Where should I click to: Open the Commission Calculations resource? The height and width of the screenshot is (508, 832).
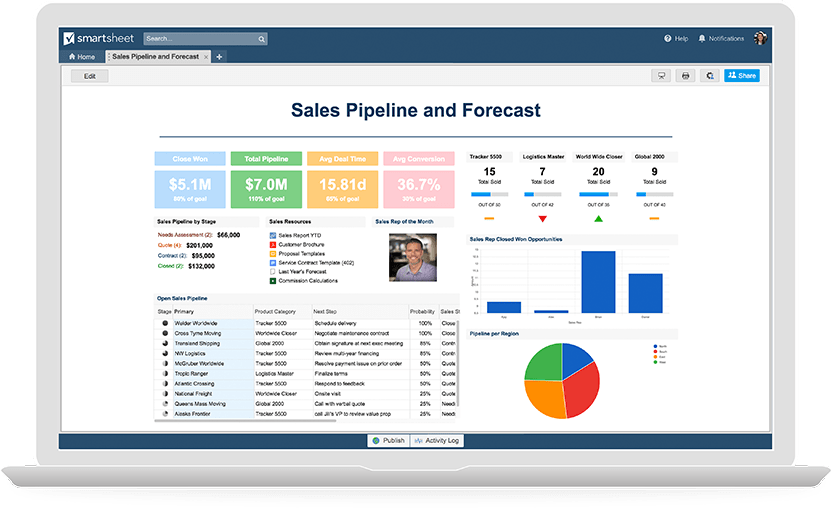click(x=313, y=280)
